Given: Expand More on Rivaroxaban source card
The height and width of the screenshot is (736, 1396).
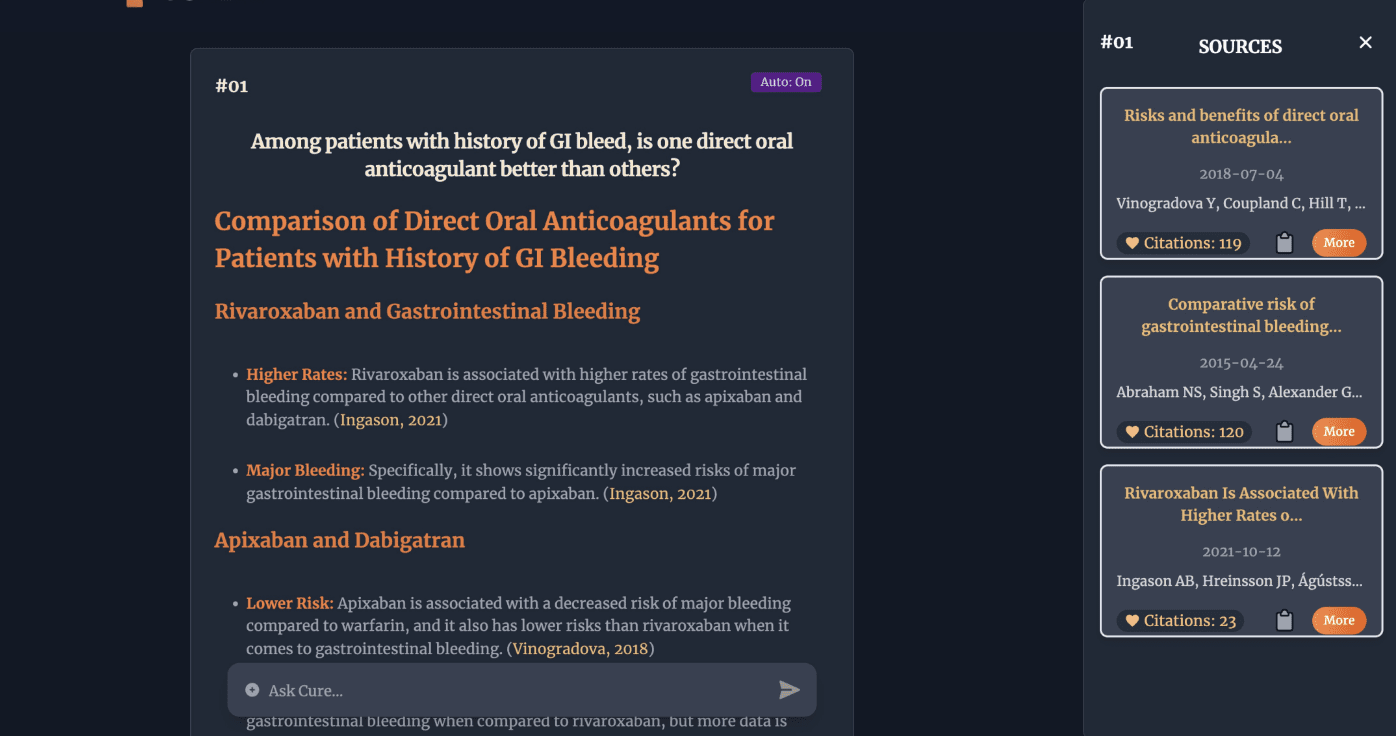Looking at the screenshot, I should 1339,621.
